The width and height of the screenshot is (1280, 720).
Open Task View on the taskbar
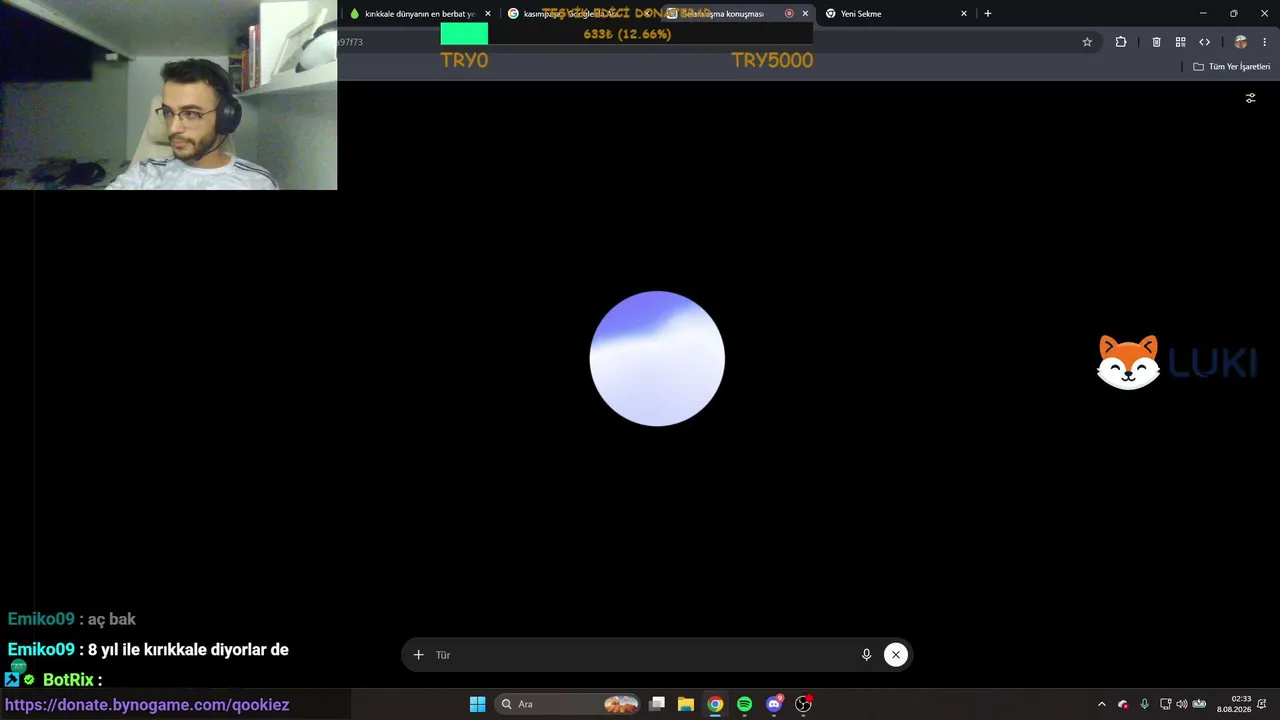coord(657,704)
